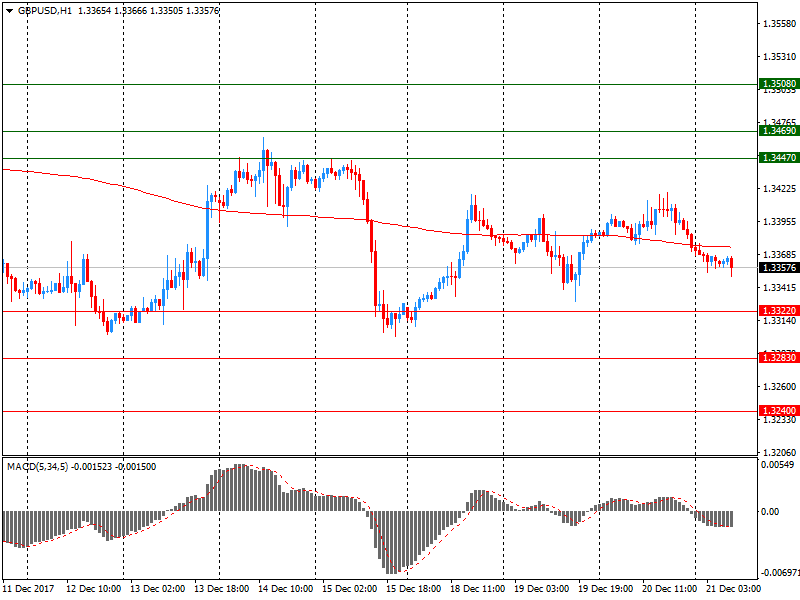Screen dimensions: 800x600
Task: Select the 1.32400 red support level label
Action: tap(779, 411)
